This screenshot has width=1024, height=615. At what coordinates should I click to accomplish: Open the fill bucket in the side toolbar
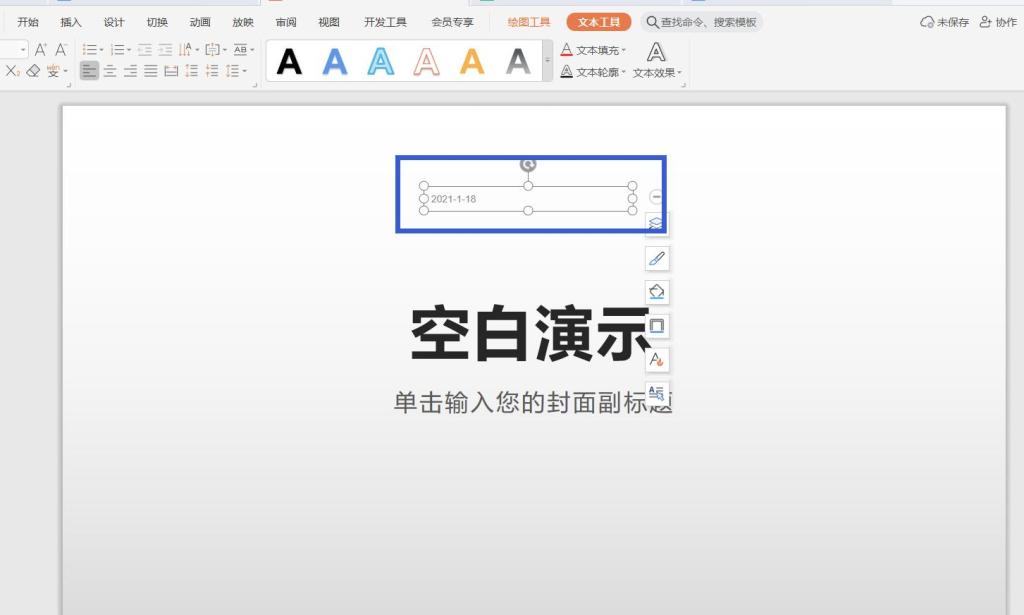pos(657,292)
